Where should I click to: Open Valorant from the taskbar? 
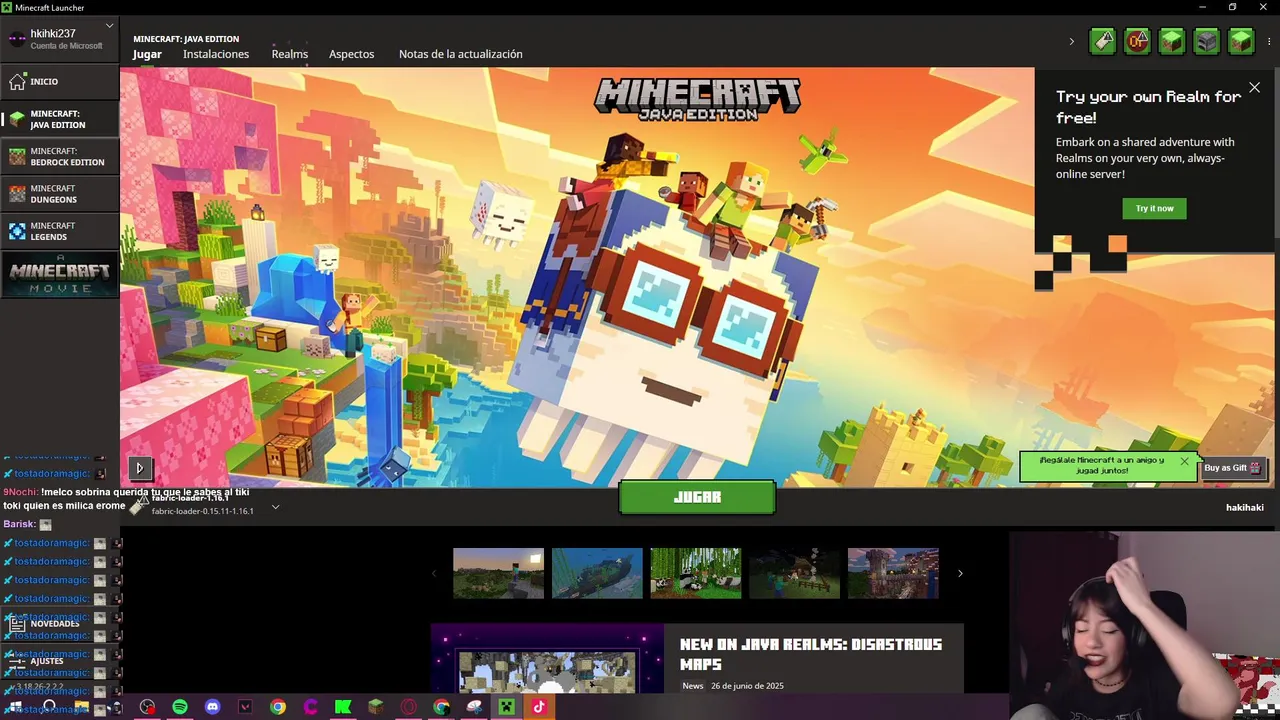tap(245, 707)
